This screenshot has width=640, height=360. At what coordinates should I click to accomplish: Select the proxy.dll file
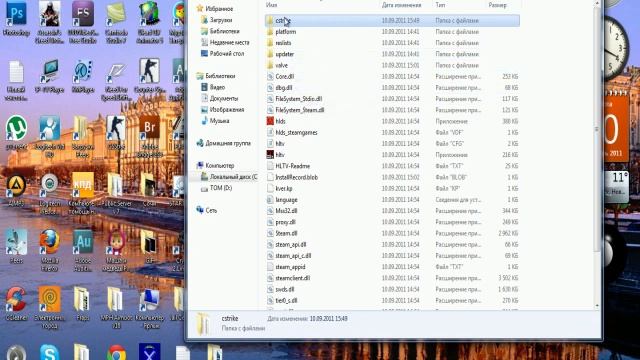click(285, 222)
